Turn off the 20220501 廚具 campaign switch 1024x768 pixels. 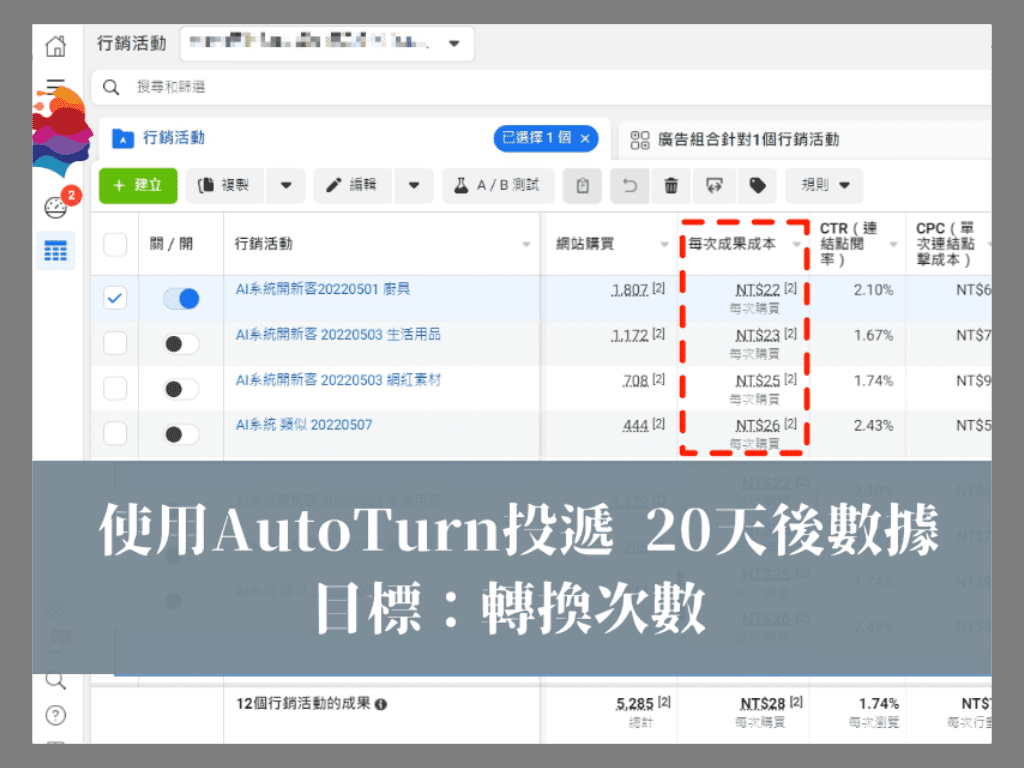pos(181,298)
